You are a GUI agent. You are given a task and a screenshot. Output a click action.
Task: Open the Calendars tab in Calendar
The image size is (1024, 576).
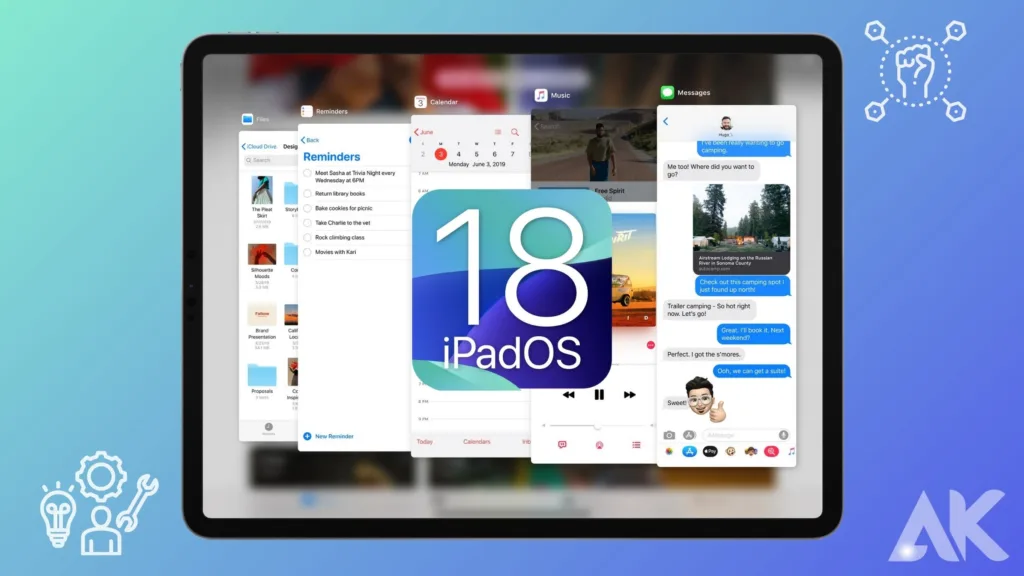[477, 441]
